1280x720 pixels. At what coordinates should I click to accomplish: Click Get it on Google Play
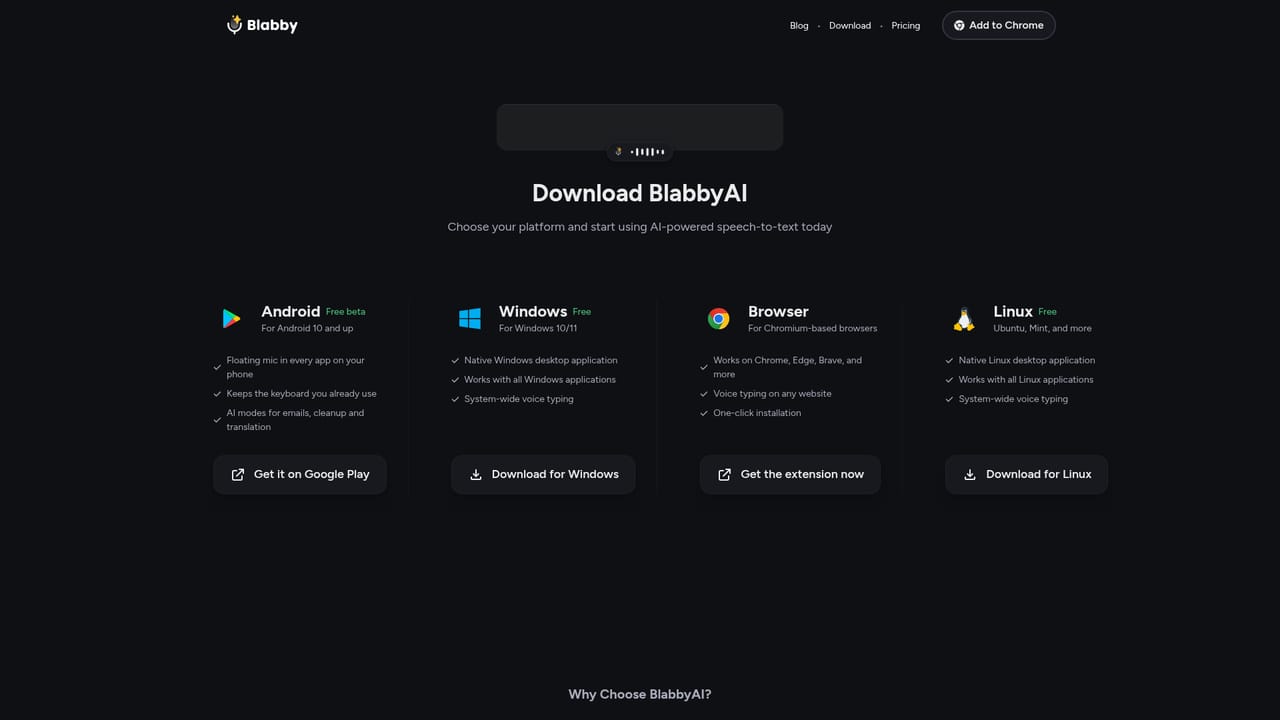300,474
